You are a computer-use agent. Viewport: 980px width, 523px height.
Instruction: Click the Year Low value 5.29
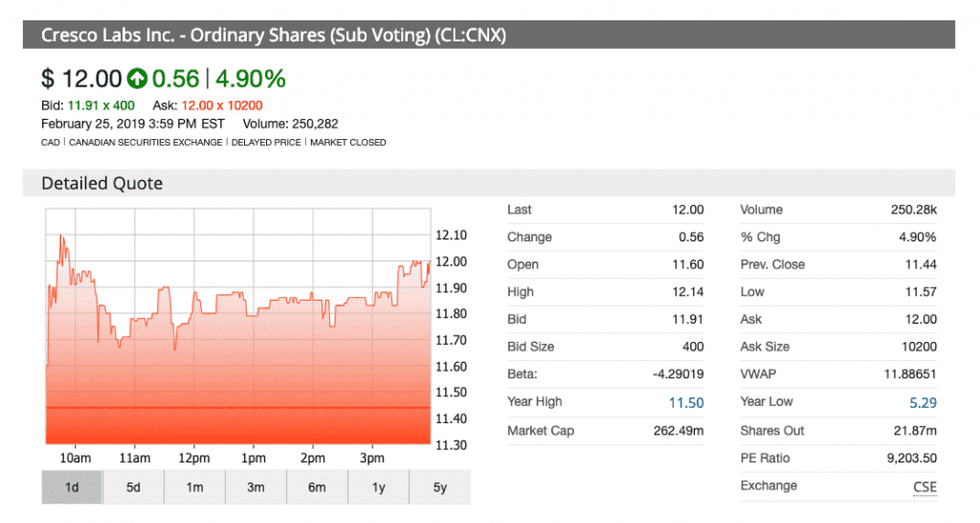921,402
